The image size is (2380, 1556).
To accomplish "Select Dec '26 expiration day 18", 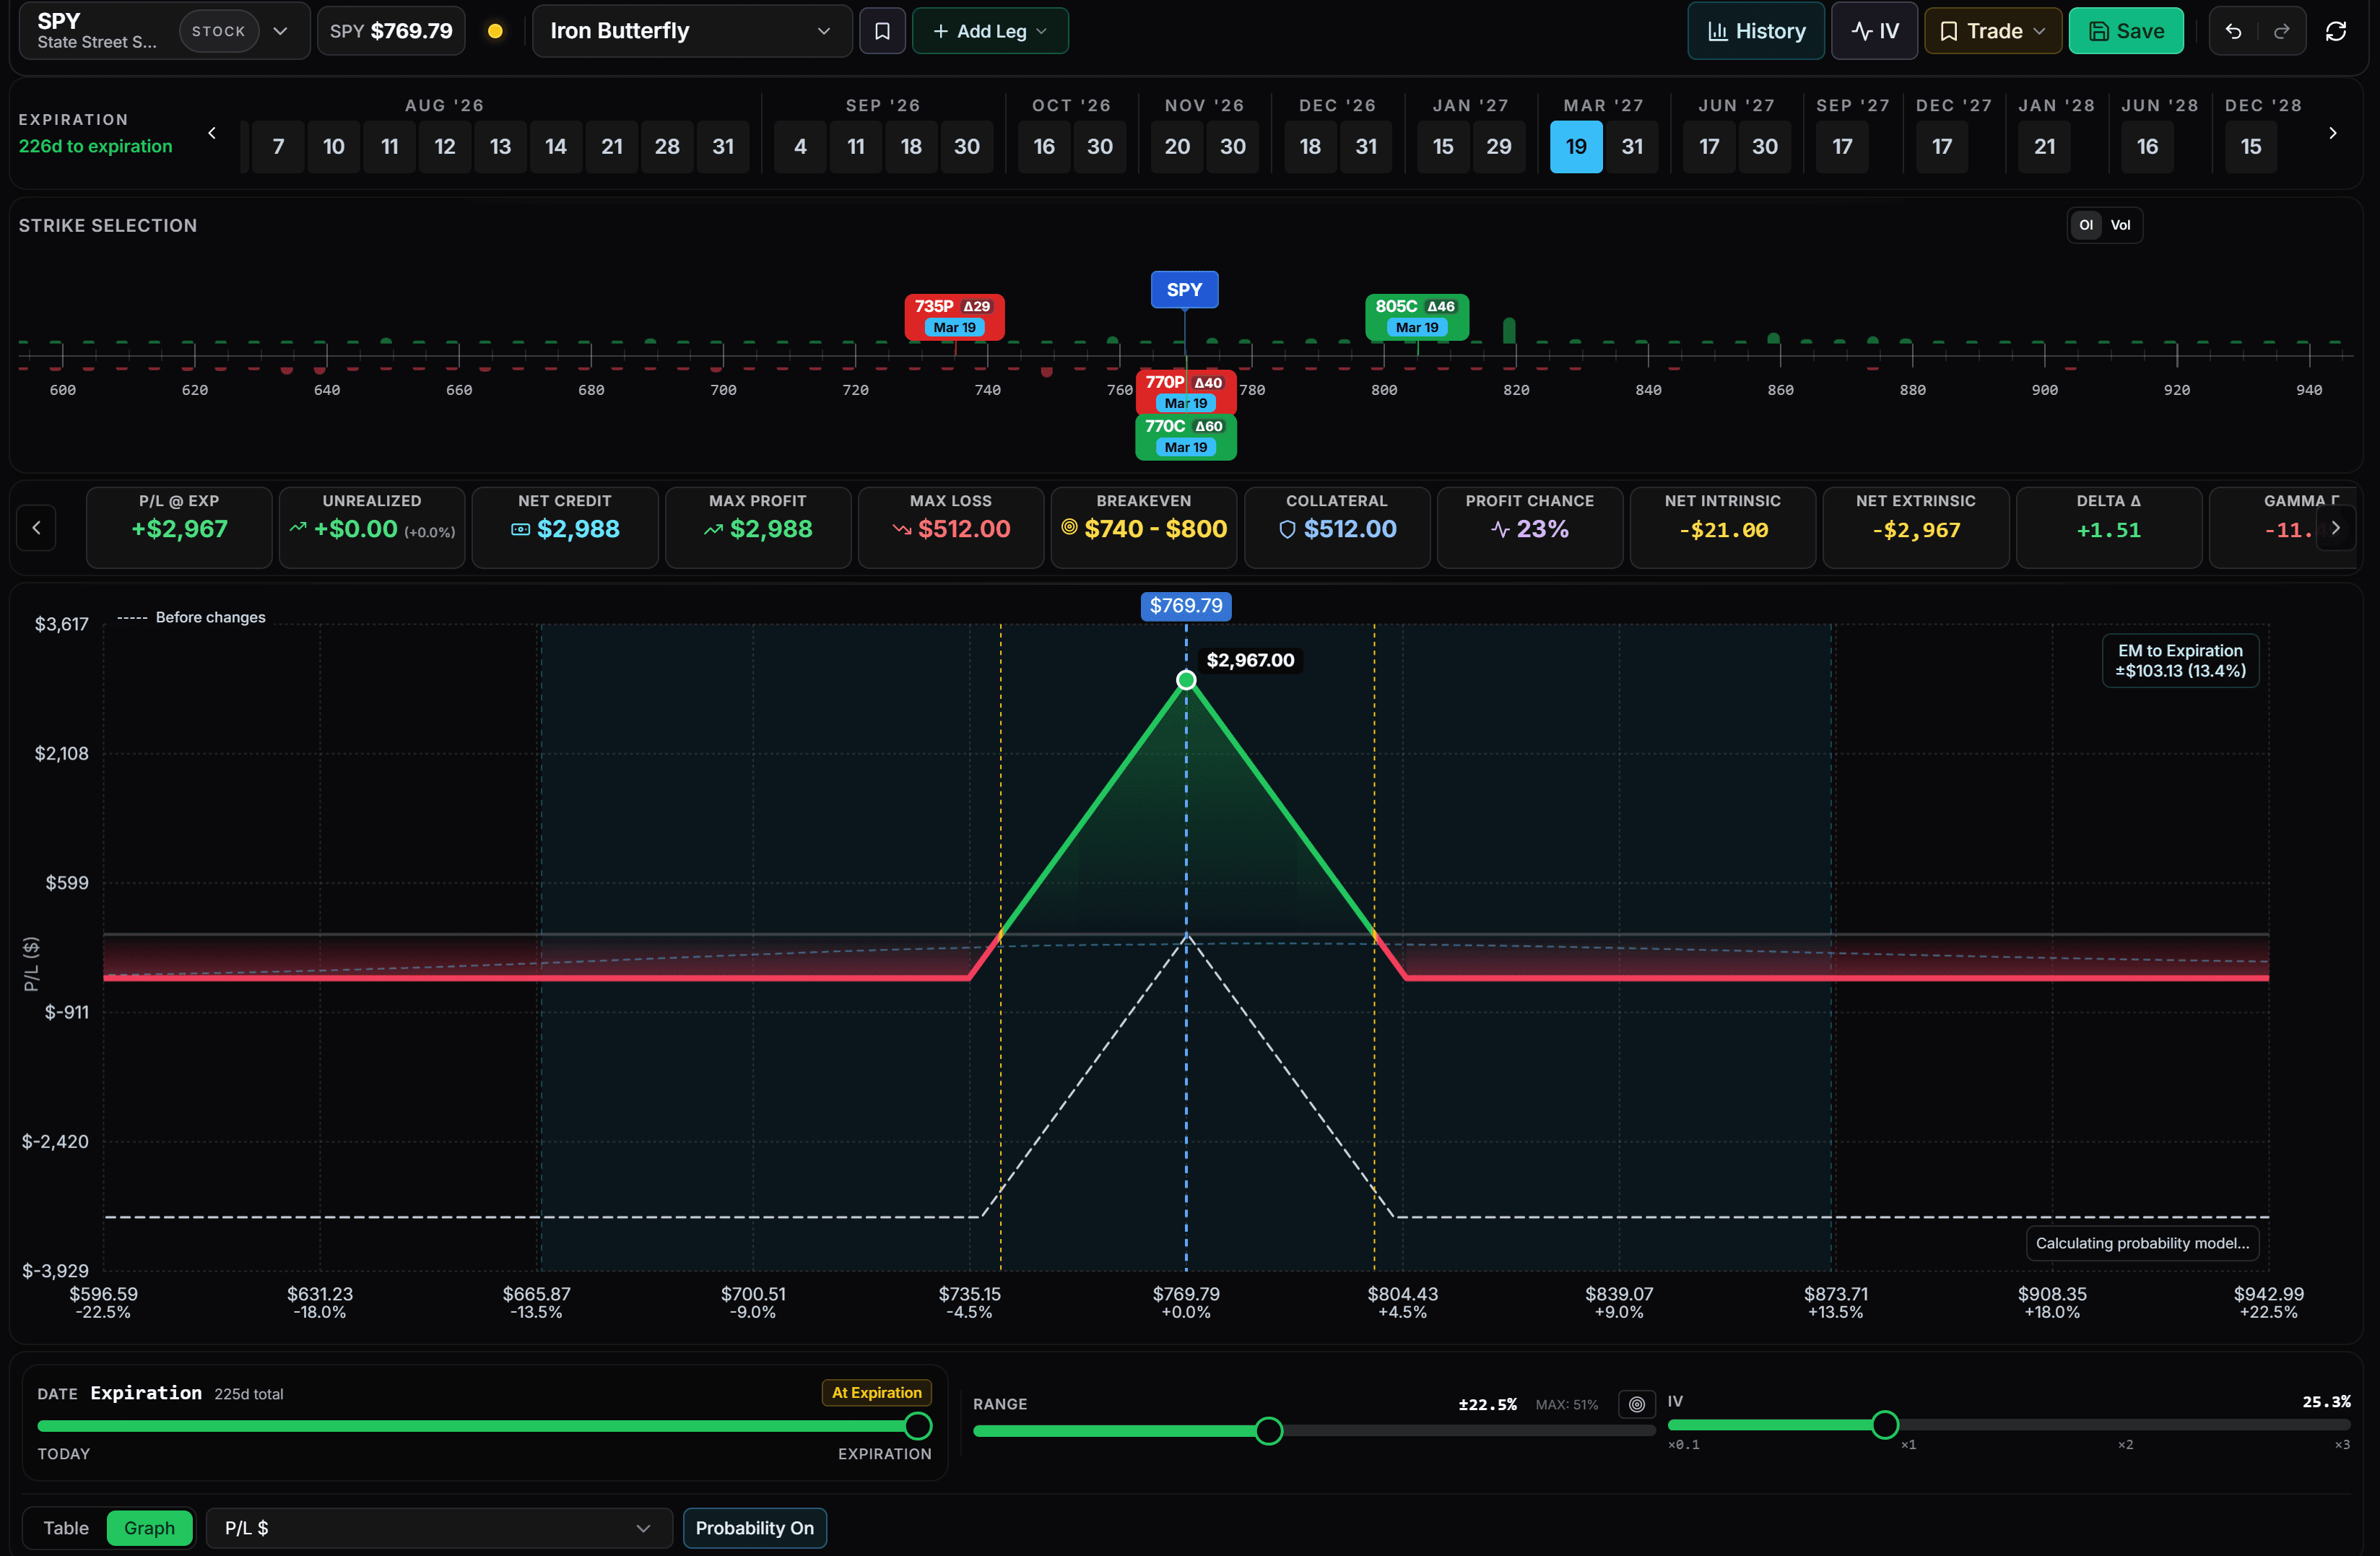I will click(1309, 146).
